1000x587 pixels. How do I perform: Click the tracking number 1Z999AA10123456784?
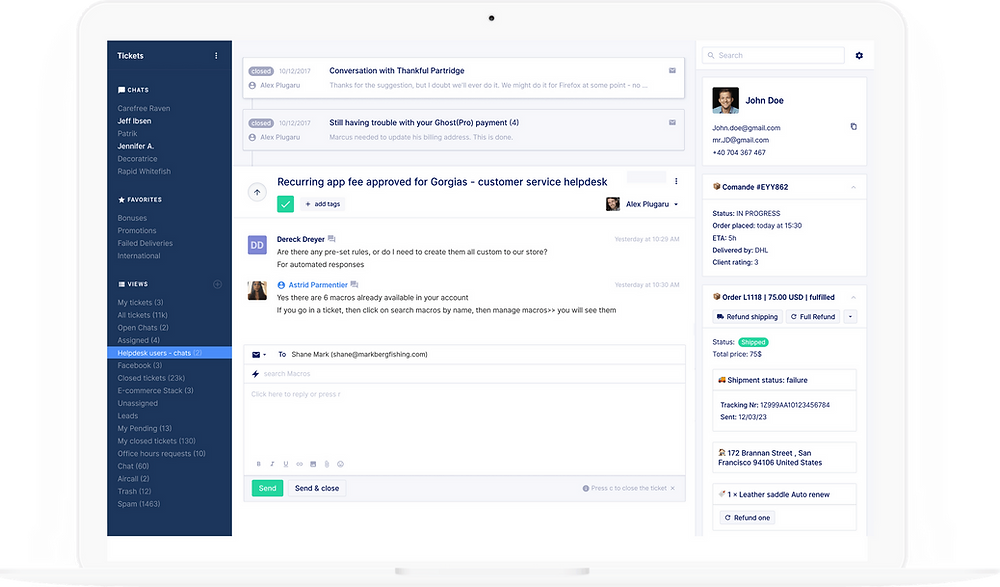tap(795, 405)
